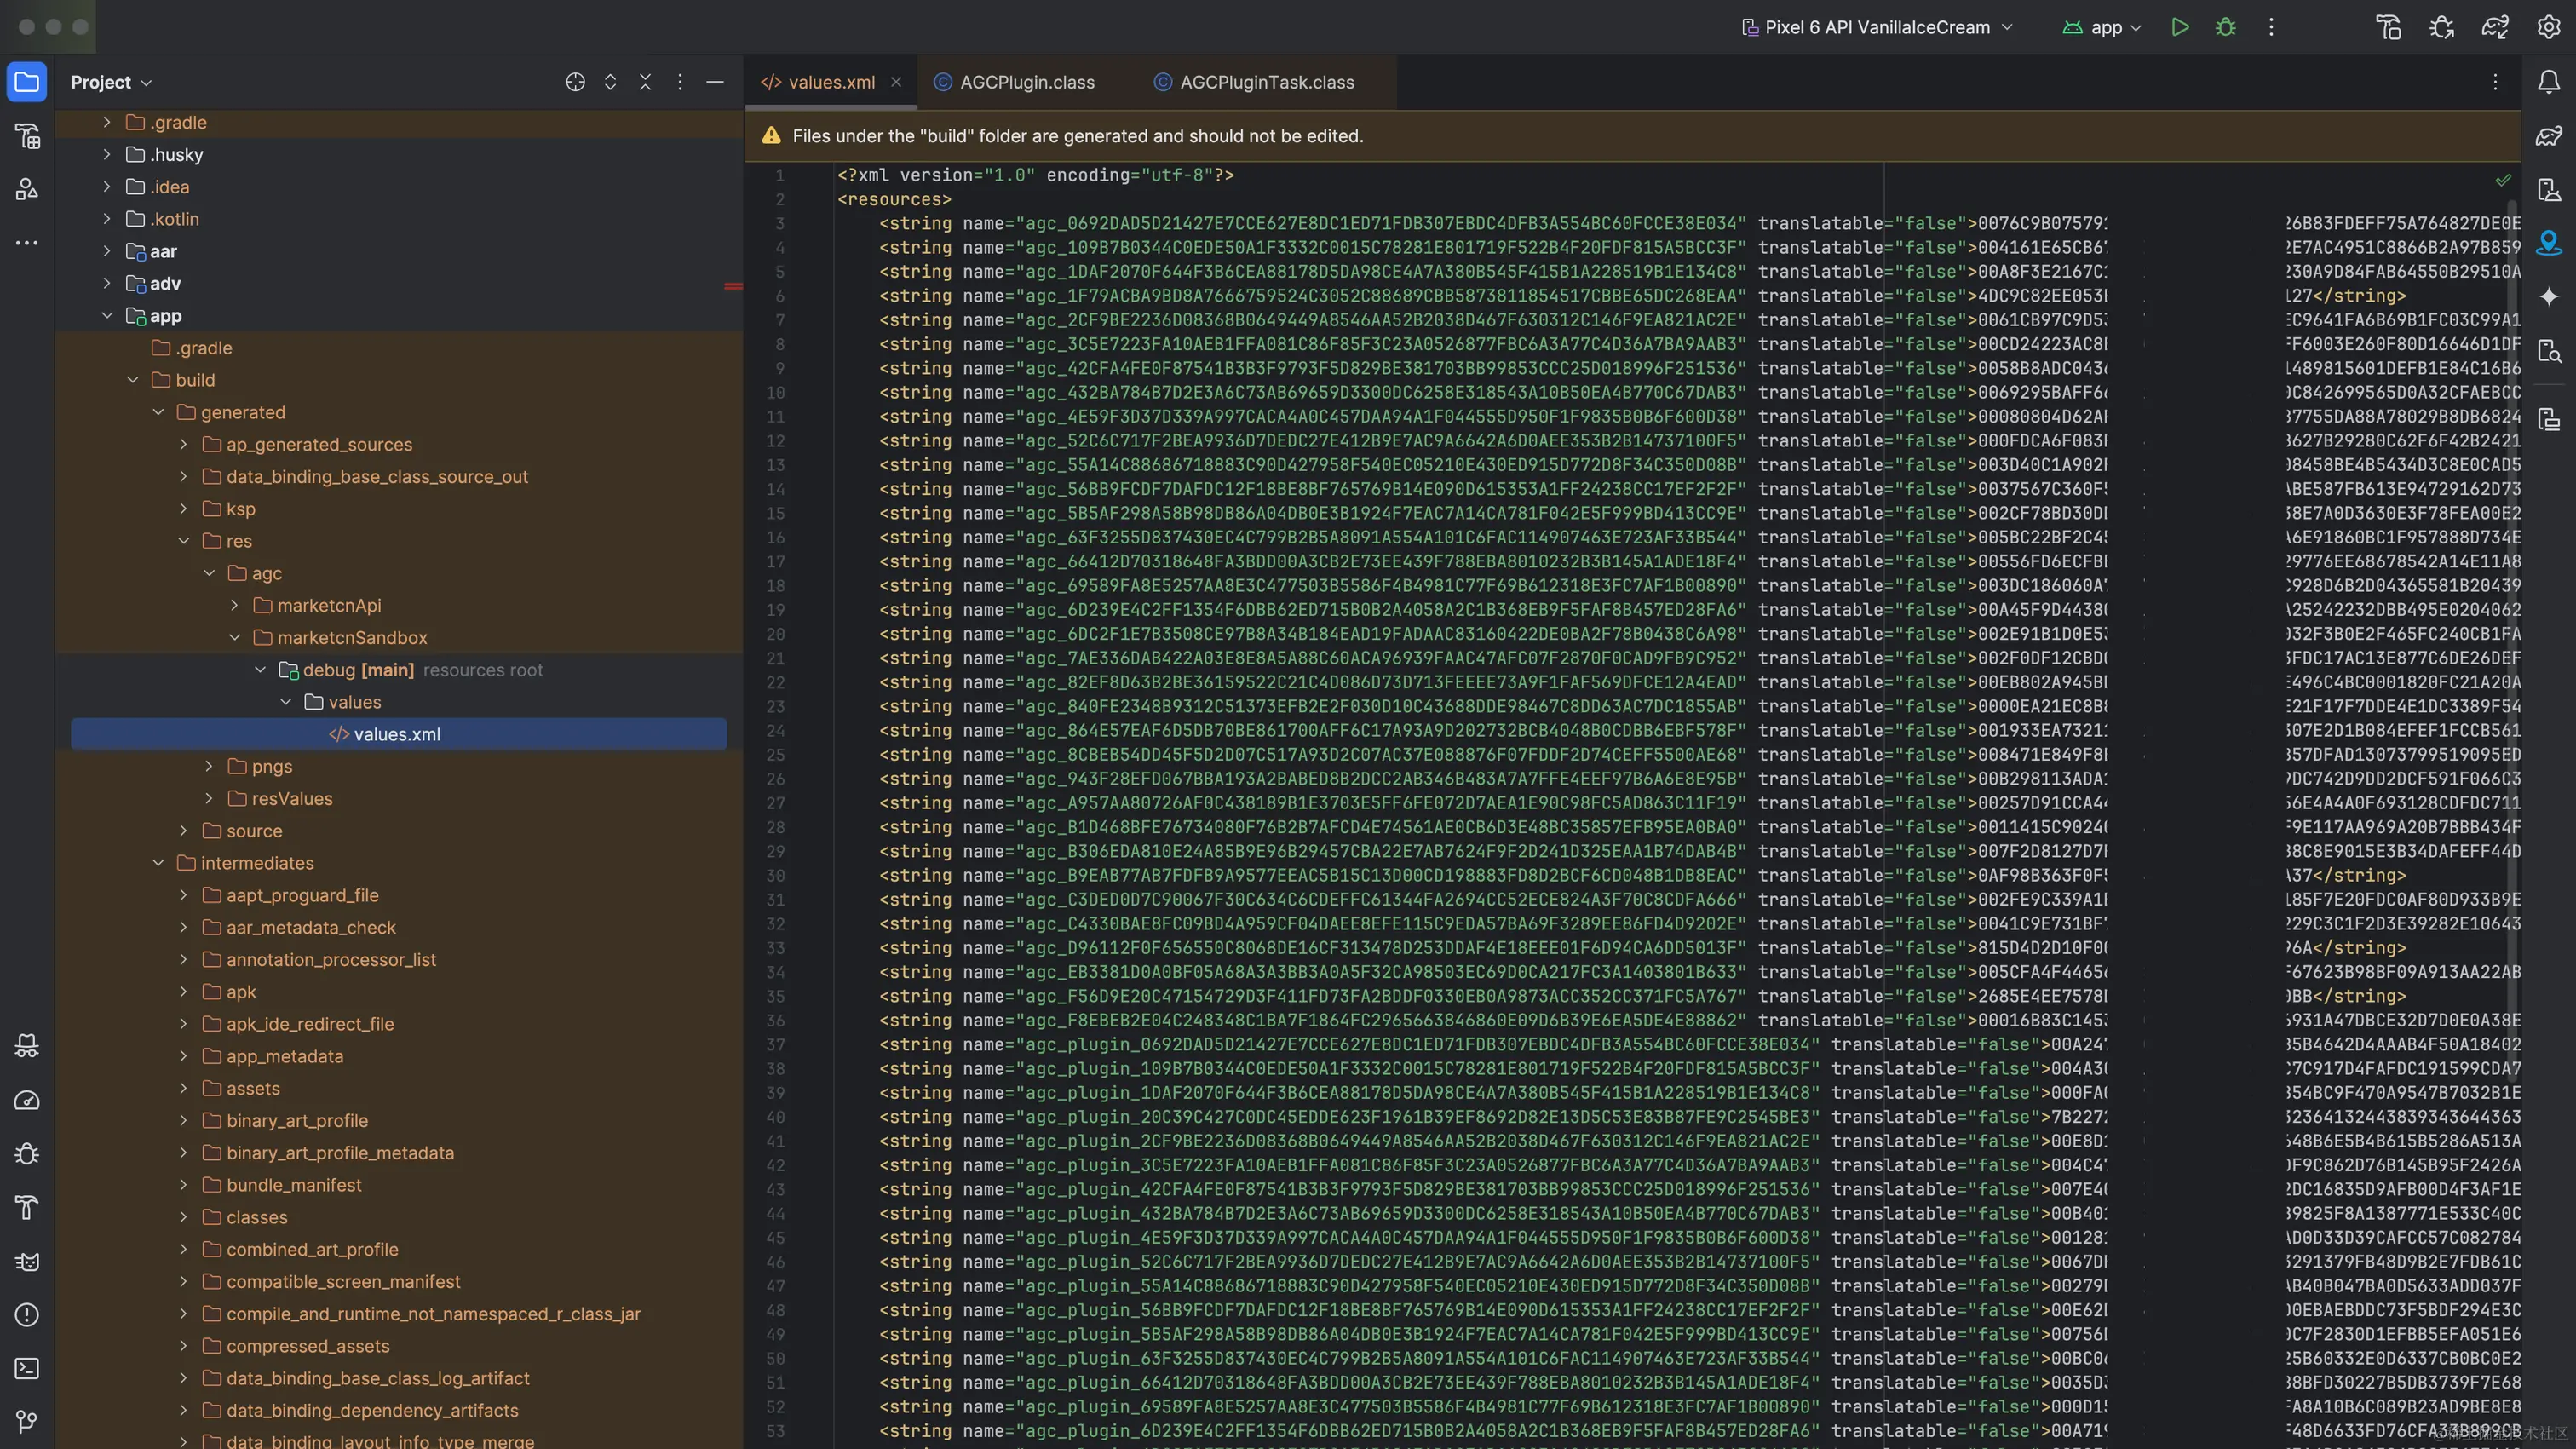The width and height of the screenshot is (2576, 1449).
Task: Open the Terminal tool window
Action: click(27, 1369)
